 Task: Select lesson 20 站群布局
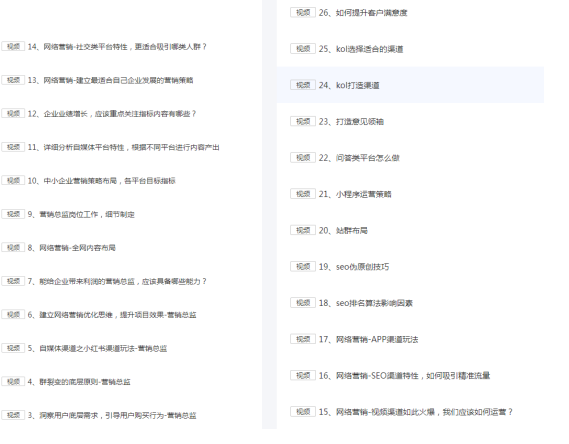tap(343, 230)
